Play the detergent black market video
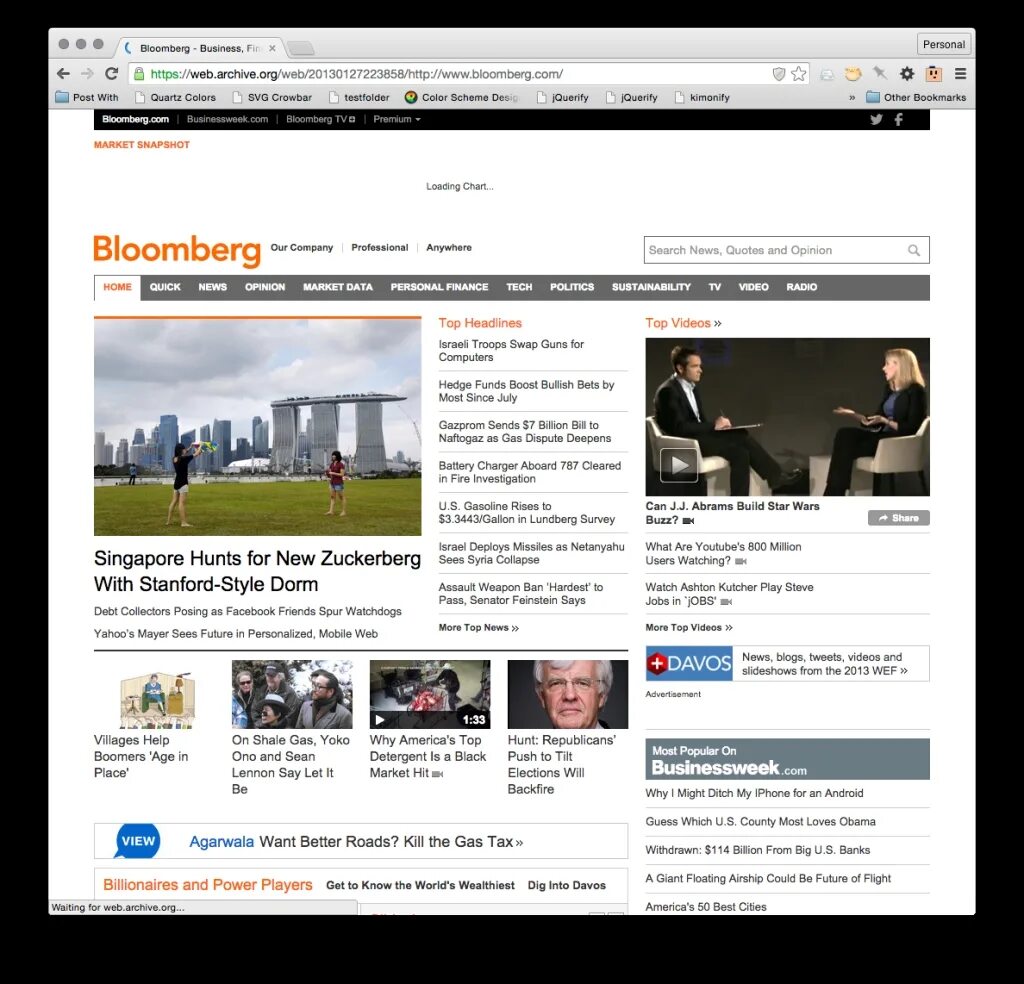Image resolution: width=1024 pixels, height=984 pixels. 379,720
